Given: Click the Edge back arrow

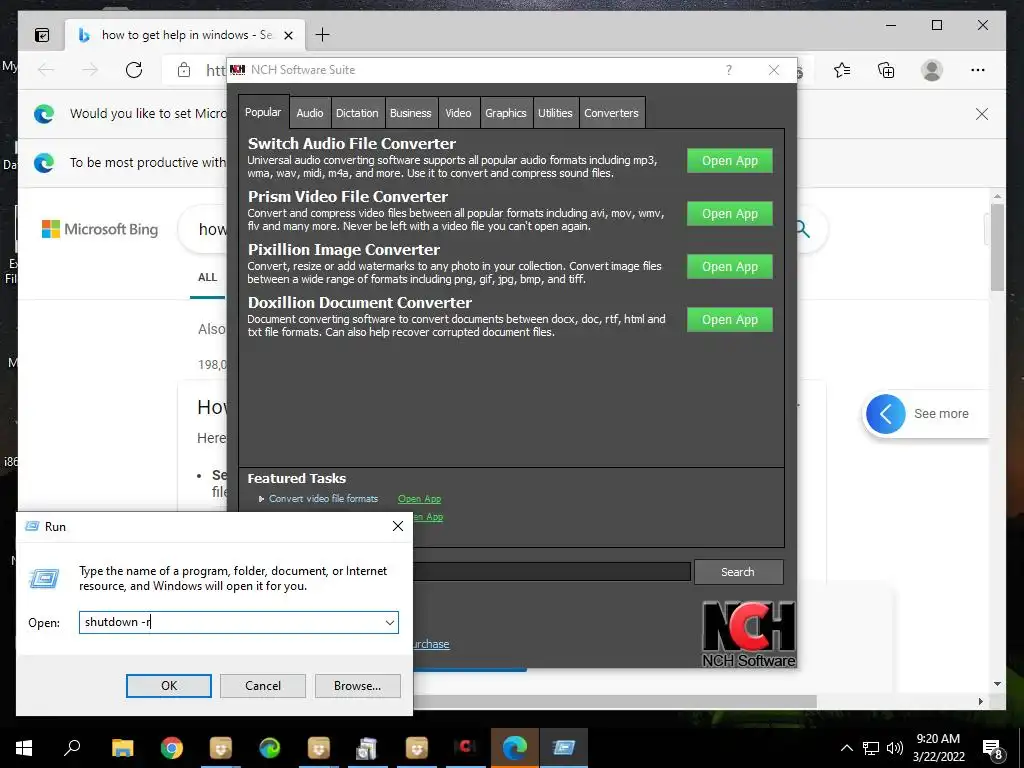Looking at the screenshot, I should (46, 70).
